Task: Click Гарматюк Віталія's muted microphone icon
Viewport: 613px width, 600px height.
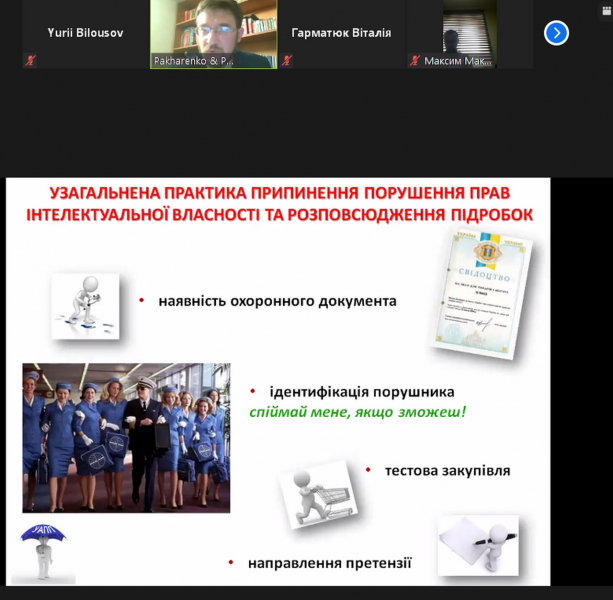Action: [287, 61]
